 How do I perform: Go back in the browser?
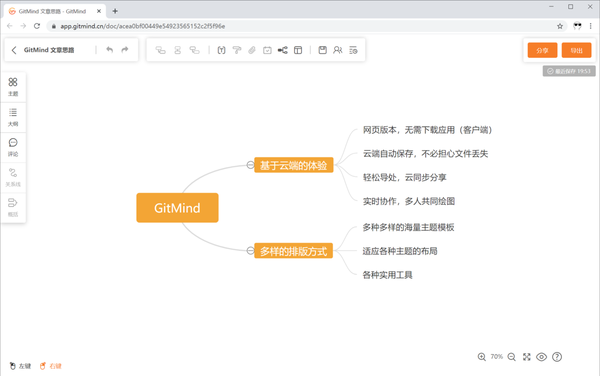click(10, 26)
